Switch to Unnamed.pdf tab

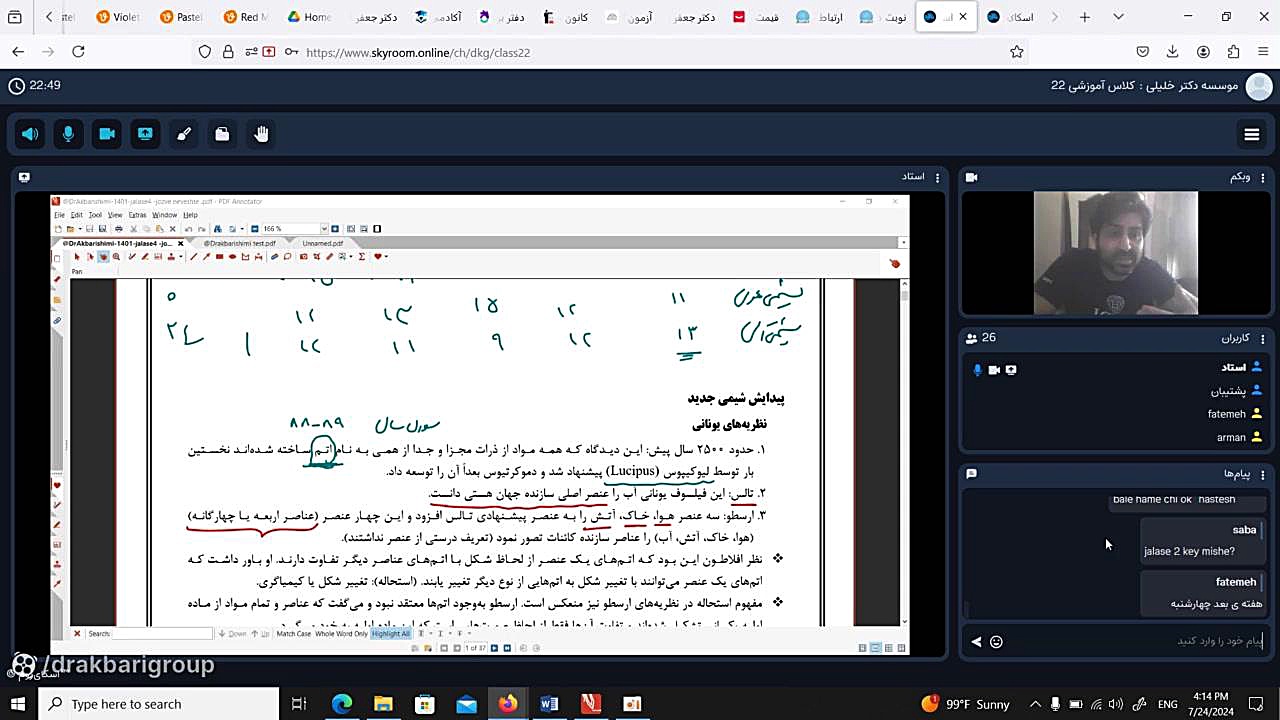coord(323,243)
